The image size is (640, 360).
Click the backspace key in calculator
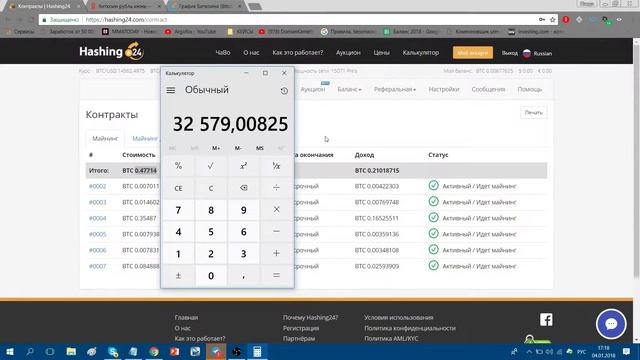tap(243, 188)
